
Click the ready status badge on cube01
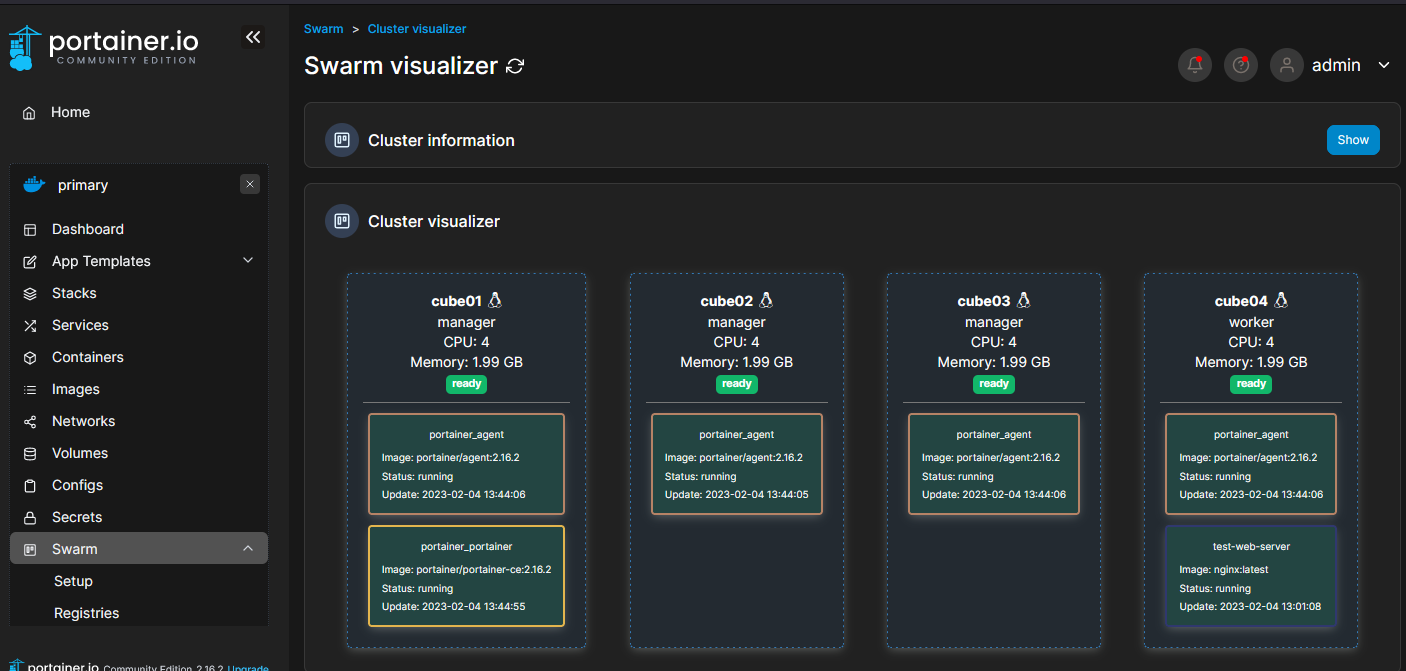tap(467, 384)
